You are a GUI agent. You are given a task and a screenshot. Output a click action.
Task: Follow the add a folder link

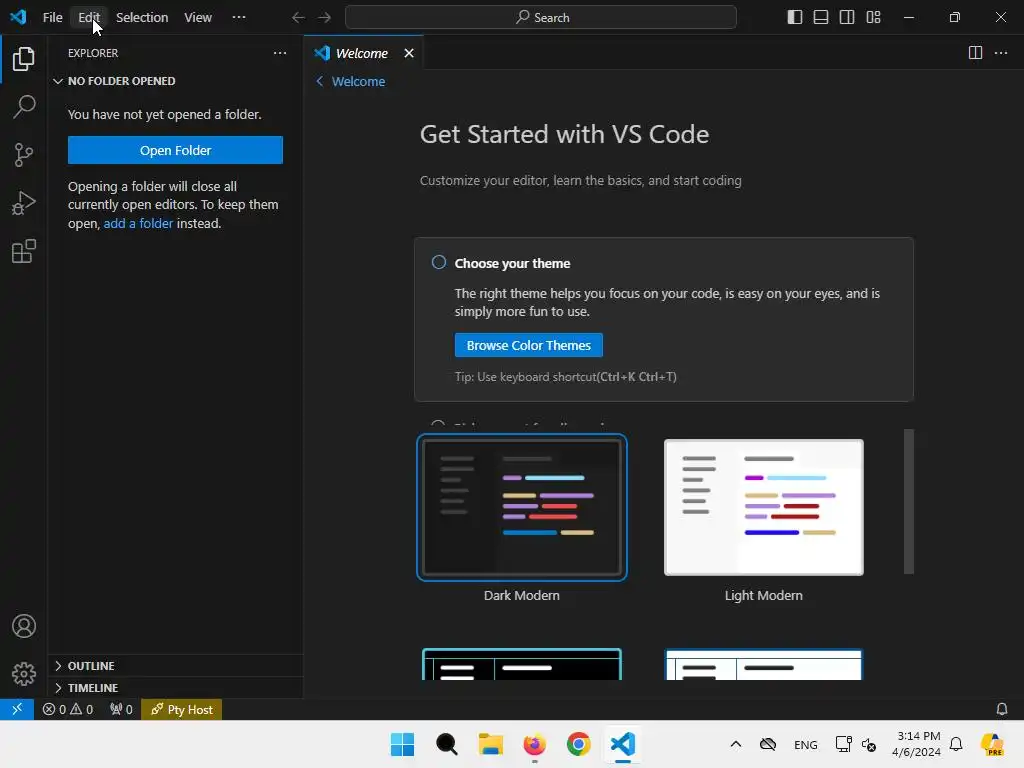click(x=138, y=223)
